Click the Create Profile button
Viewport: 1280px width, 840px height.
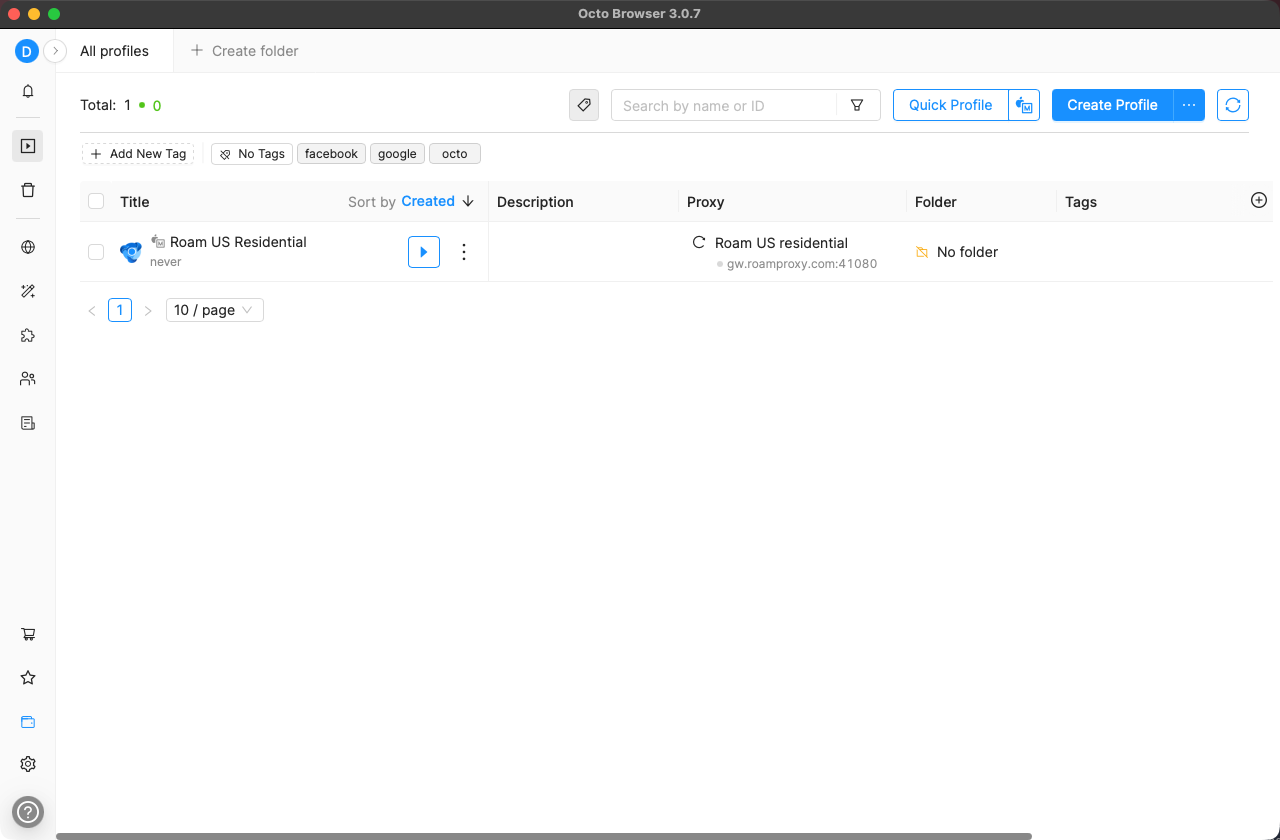tap(1112, 105)
